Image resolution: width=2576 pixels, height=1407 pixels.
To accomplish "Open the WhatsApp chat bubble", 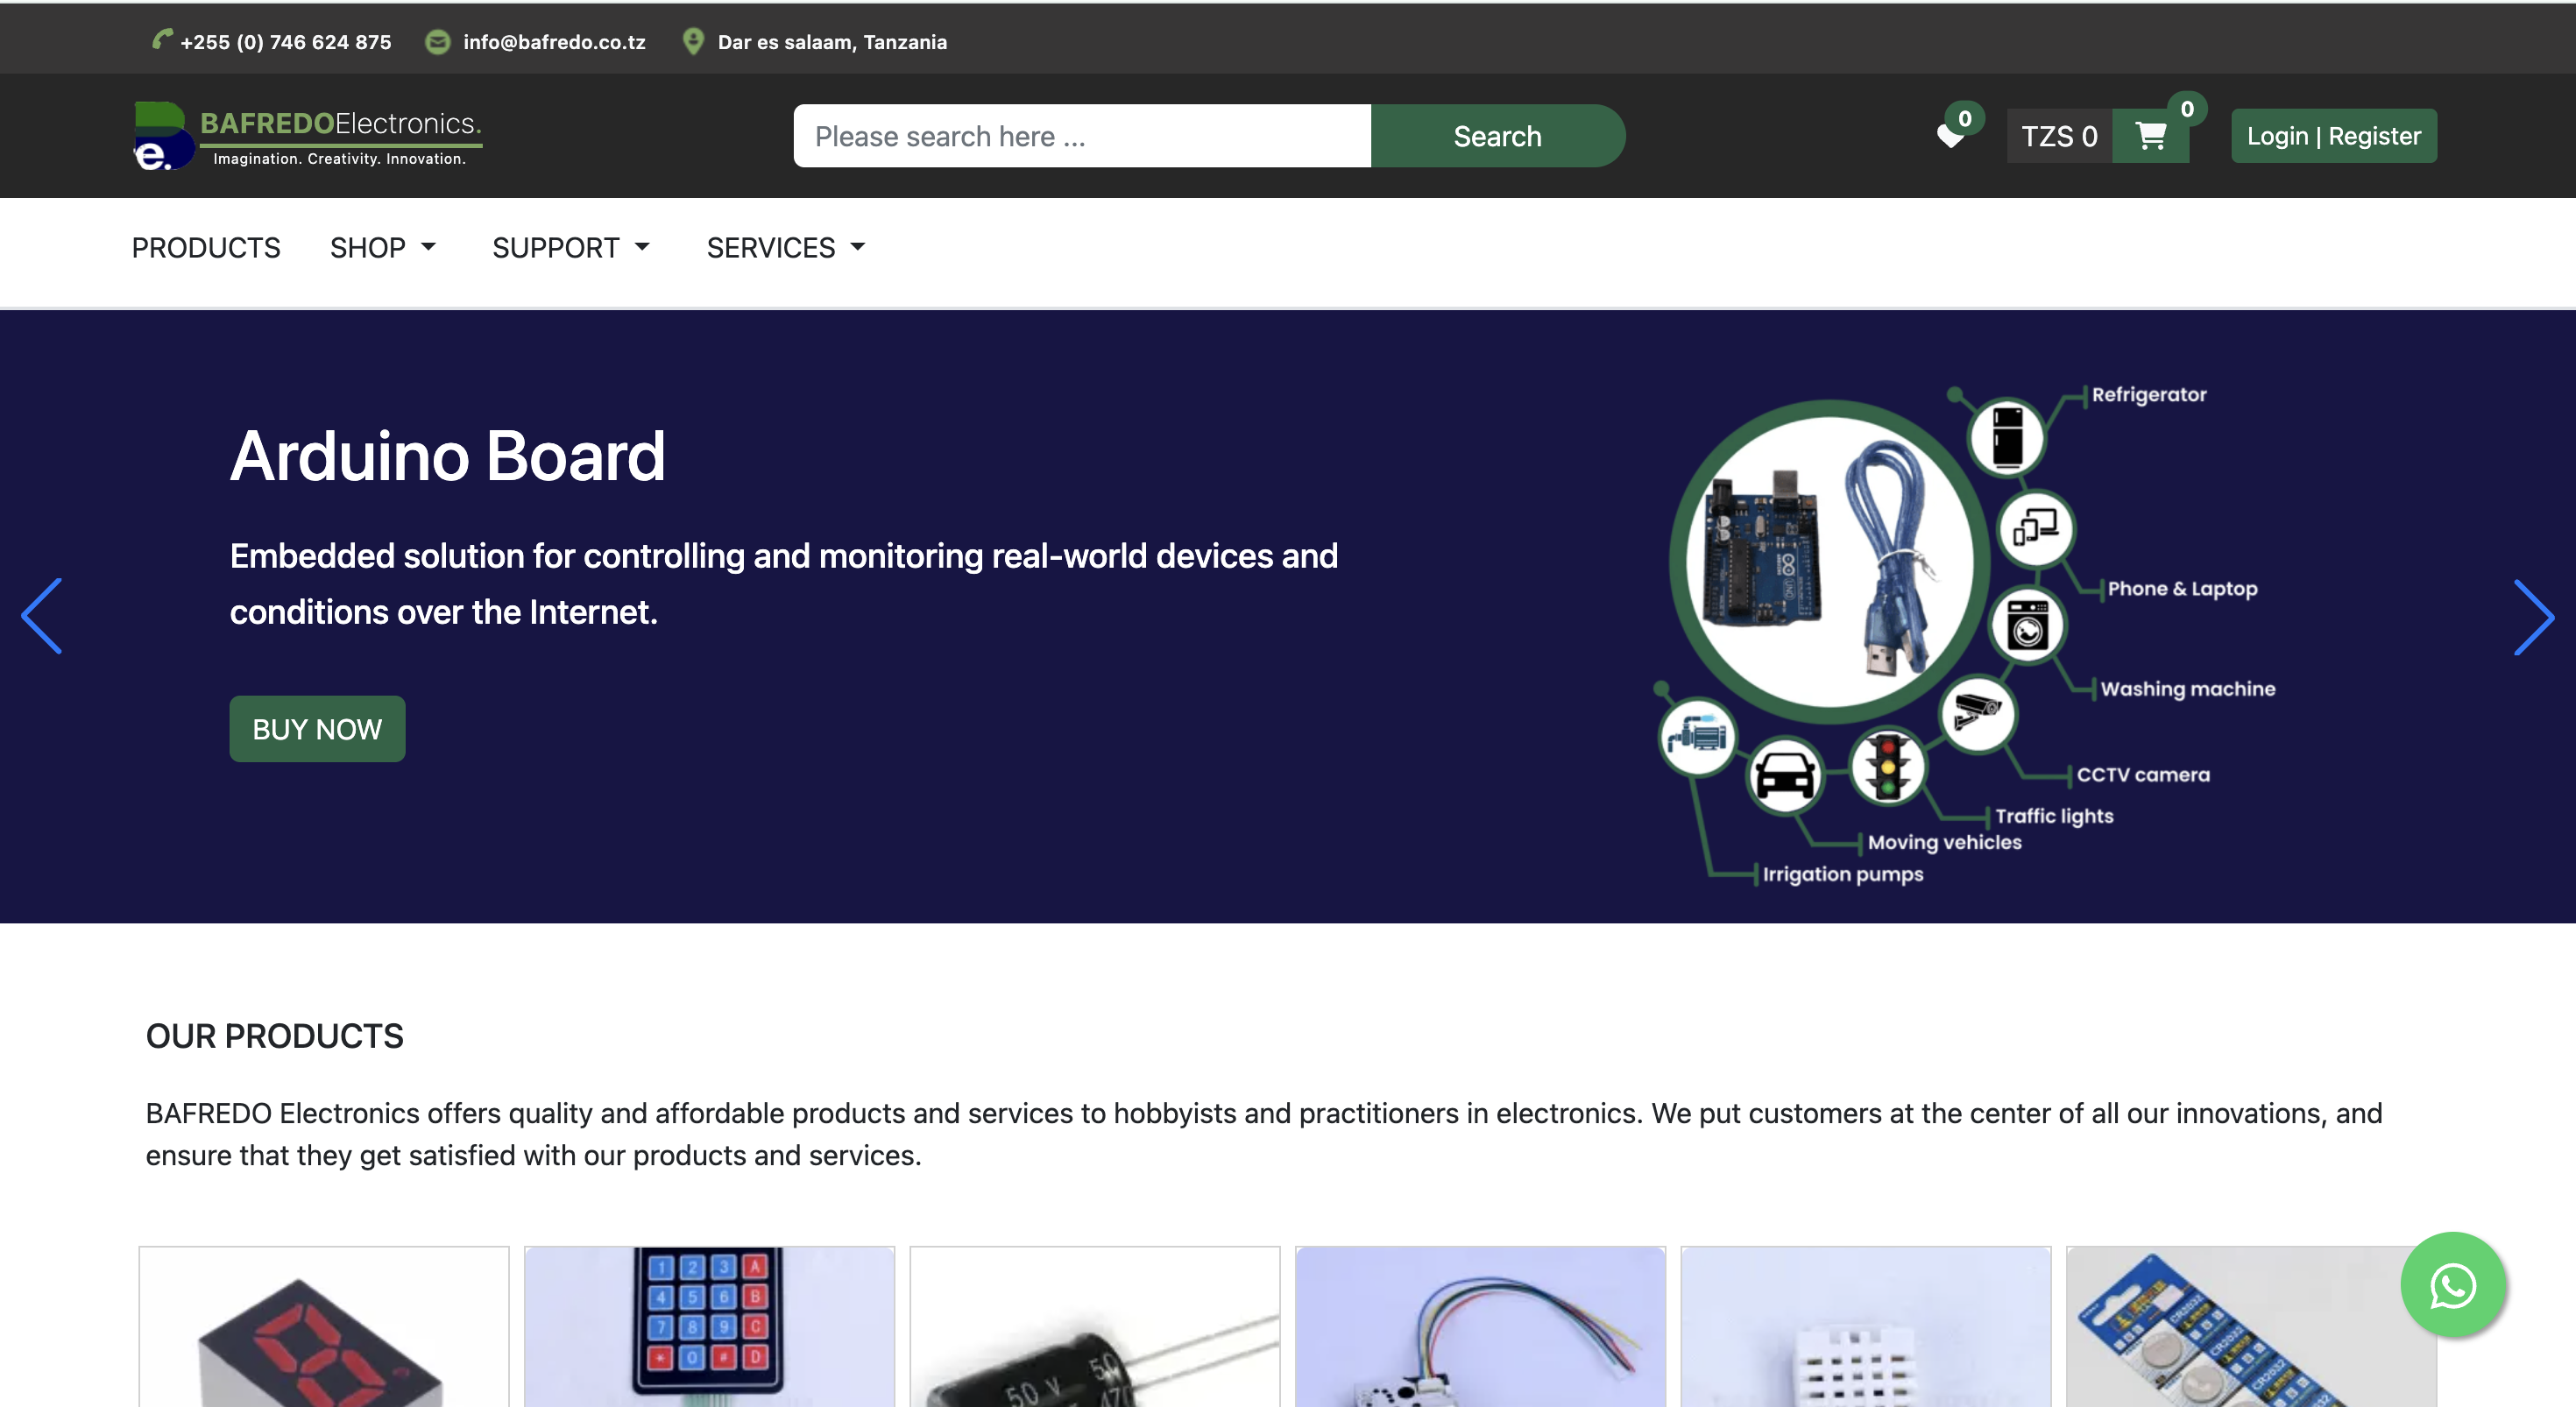I will [x=2452, y=1284].
